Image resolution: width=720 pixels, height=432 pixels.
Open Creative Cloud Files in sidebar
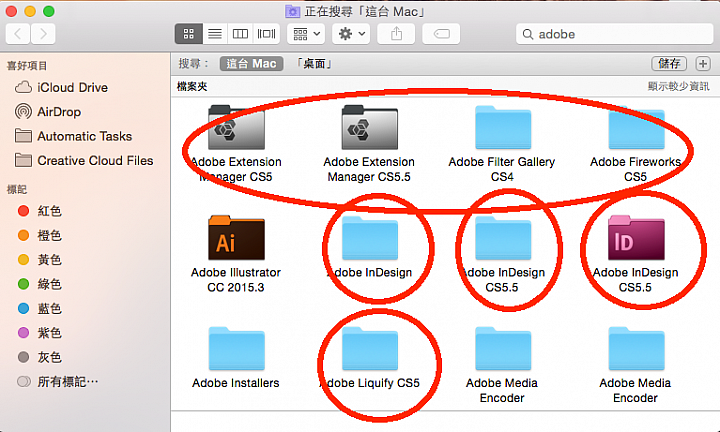(x=84, y=160)
